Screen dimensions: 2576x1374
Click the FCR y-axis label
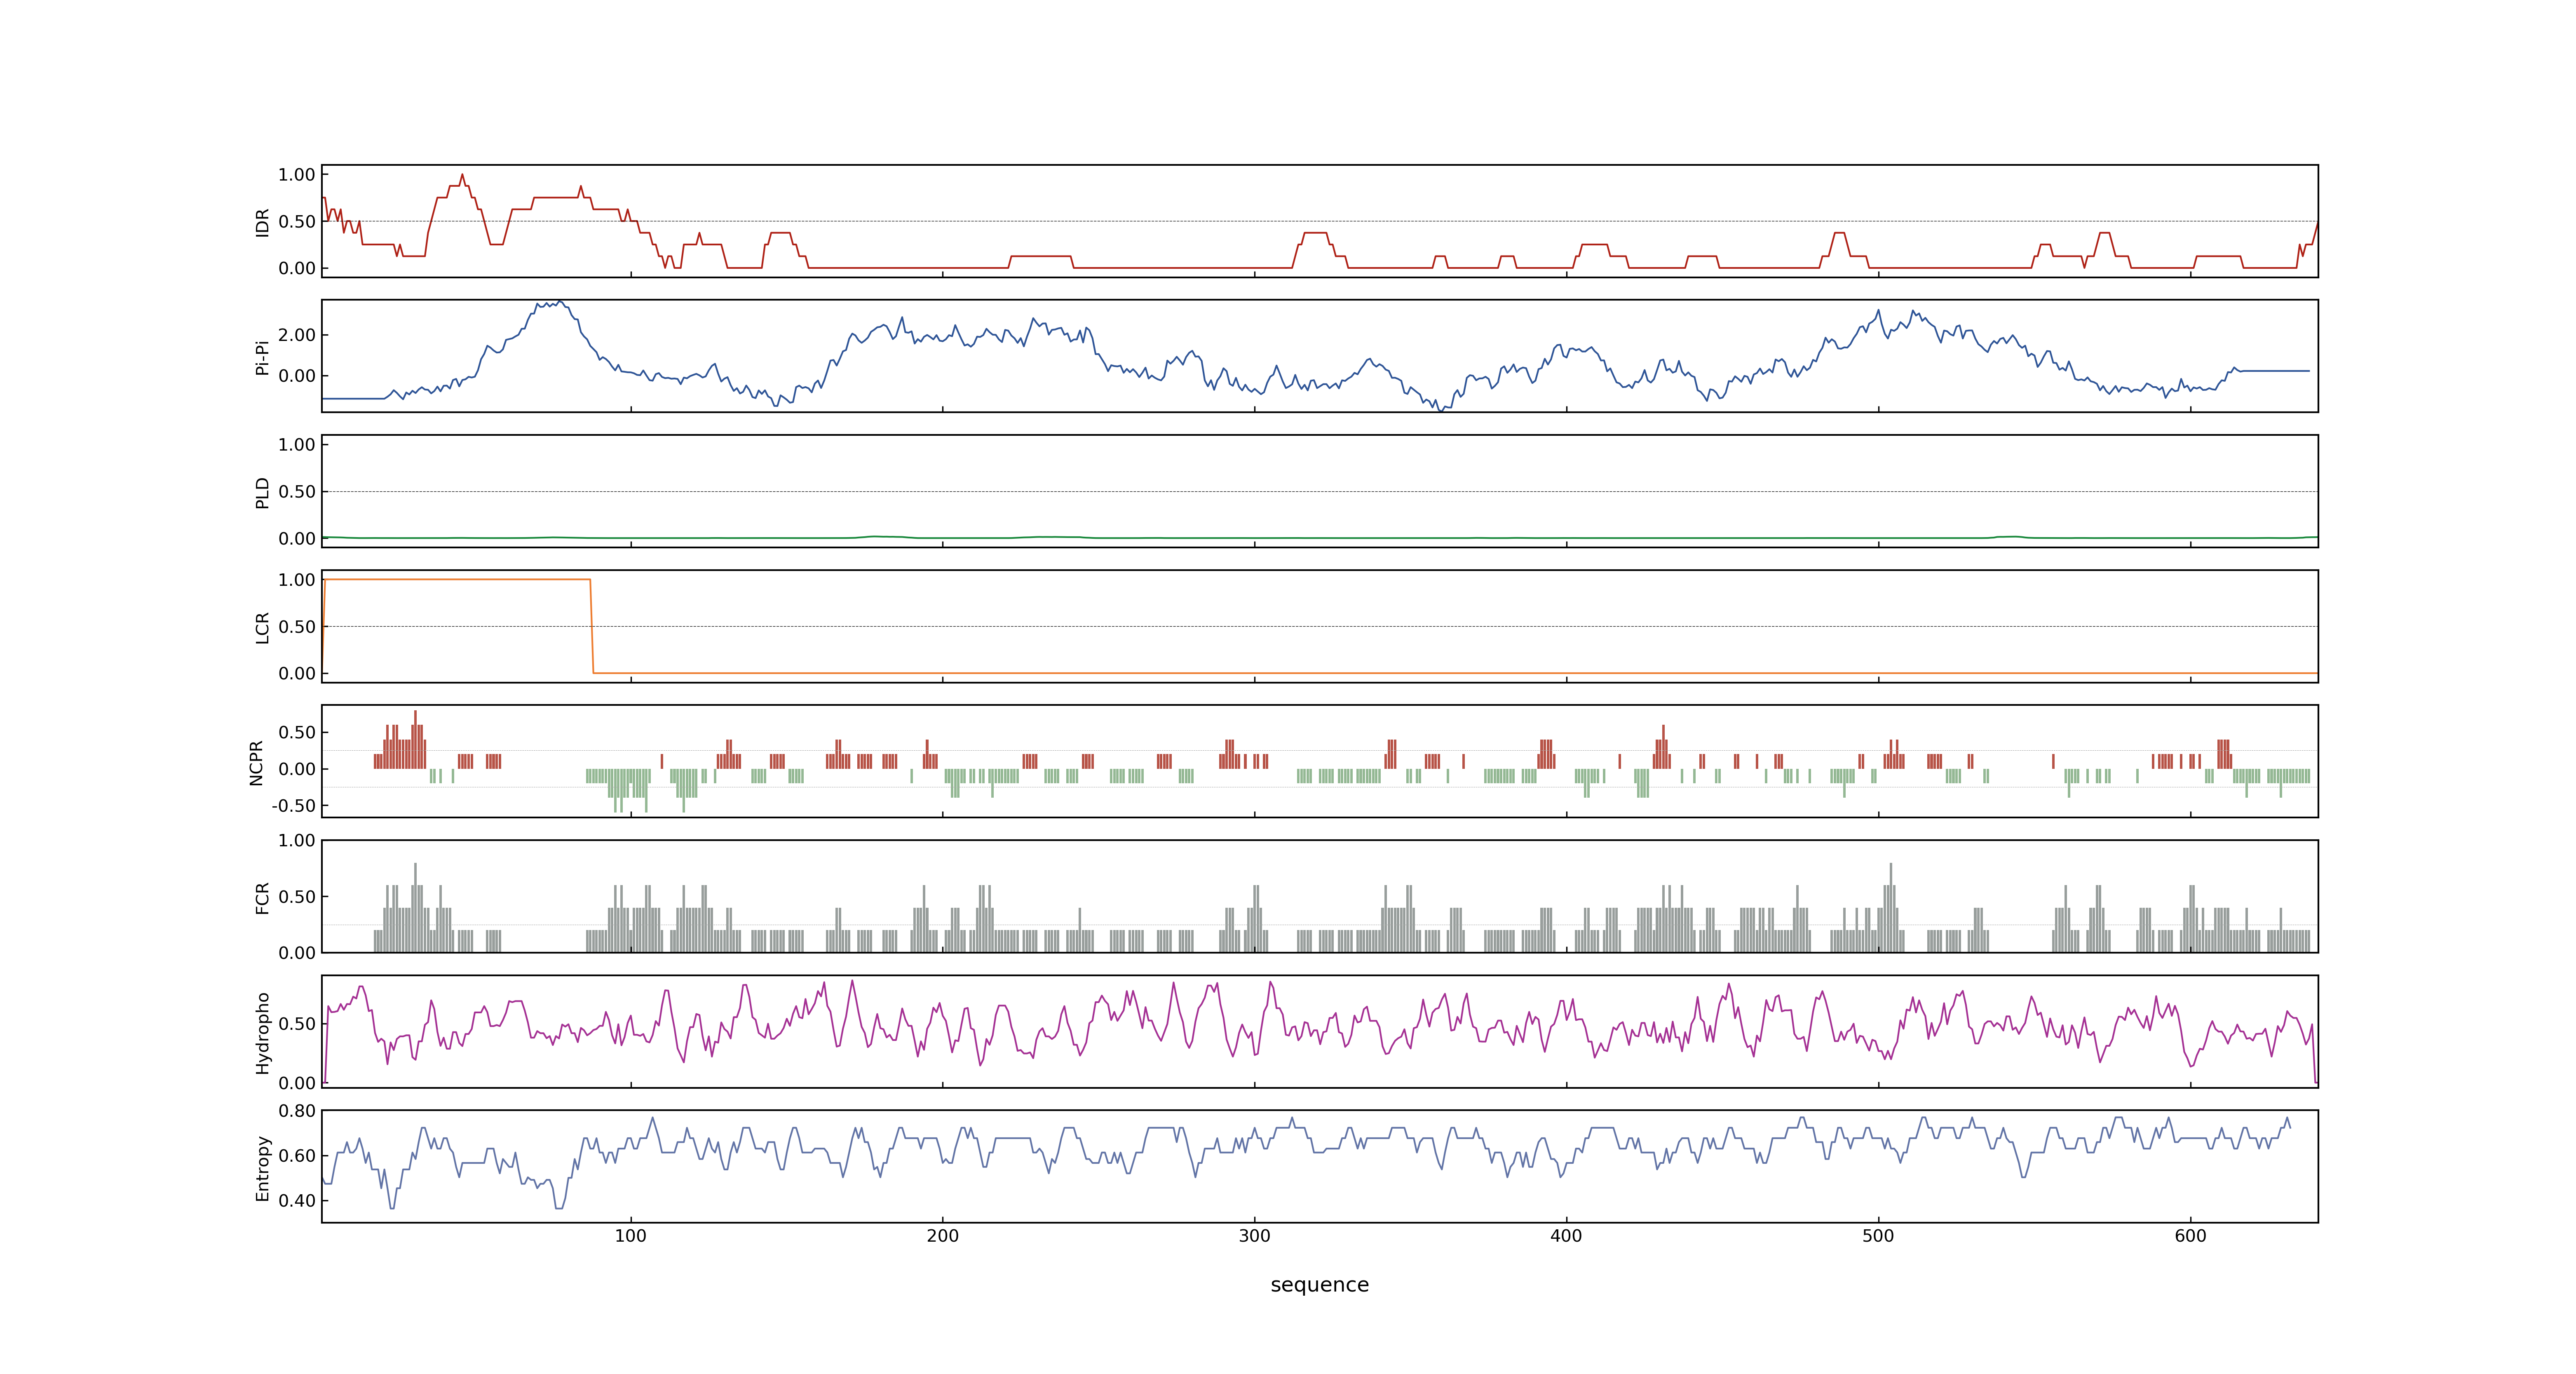(263, 897)
